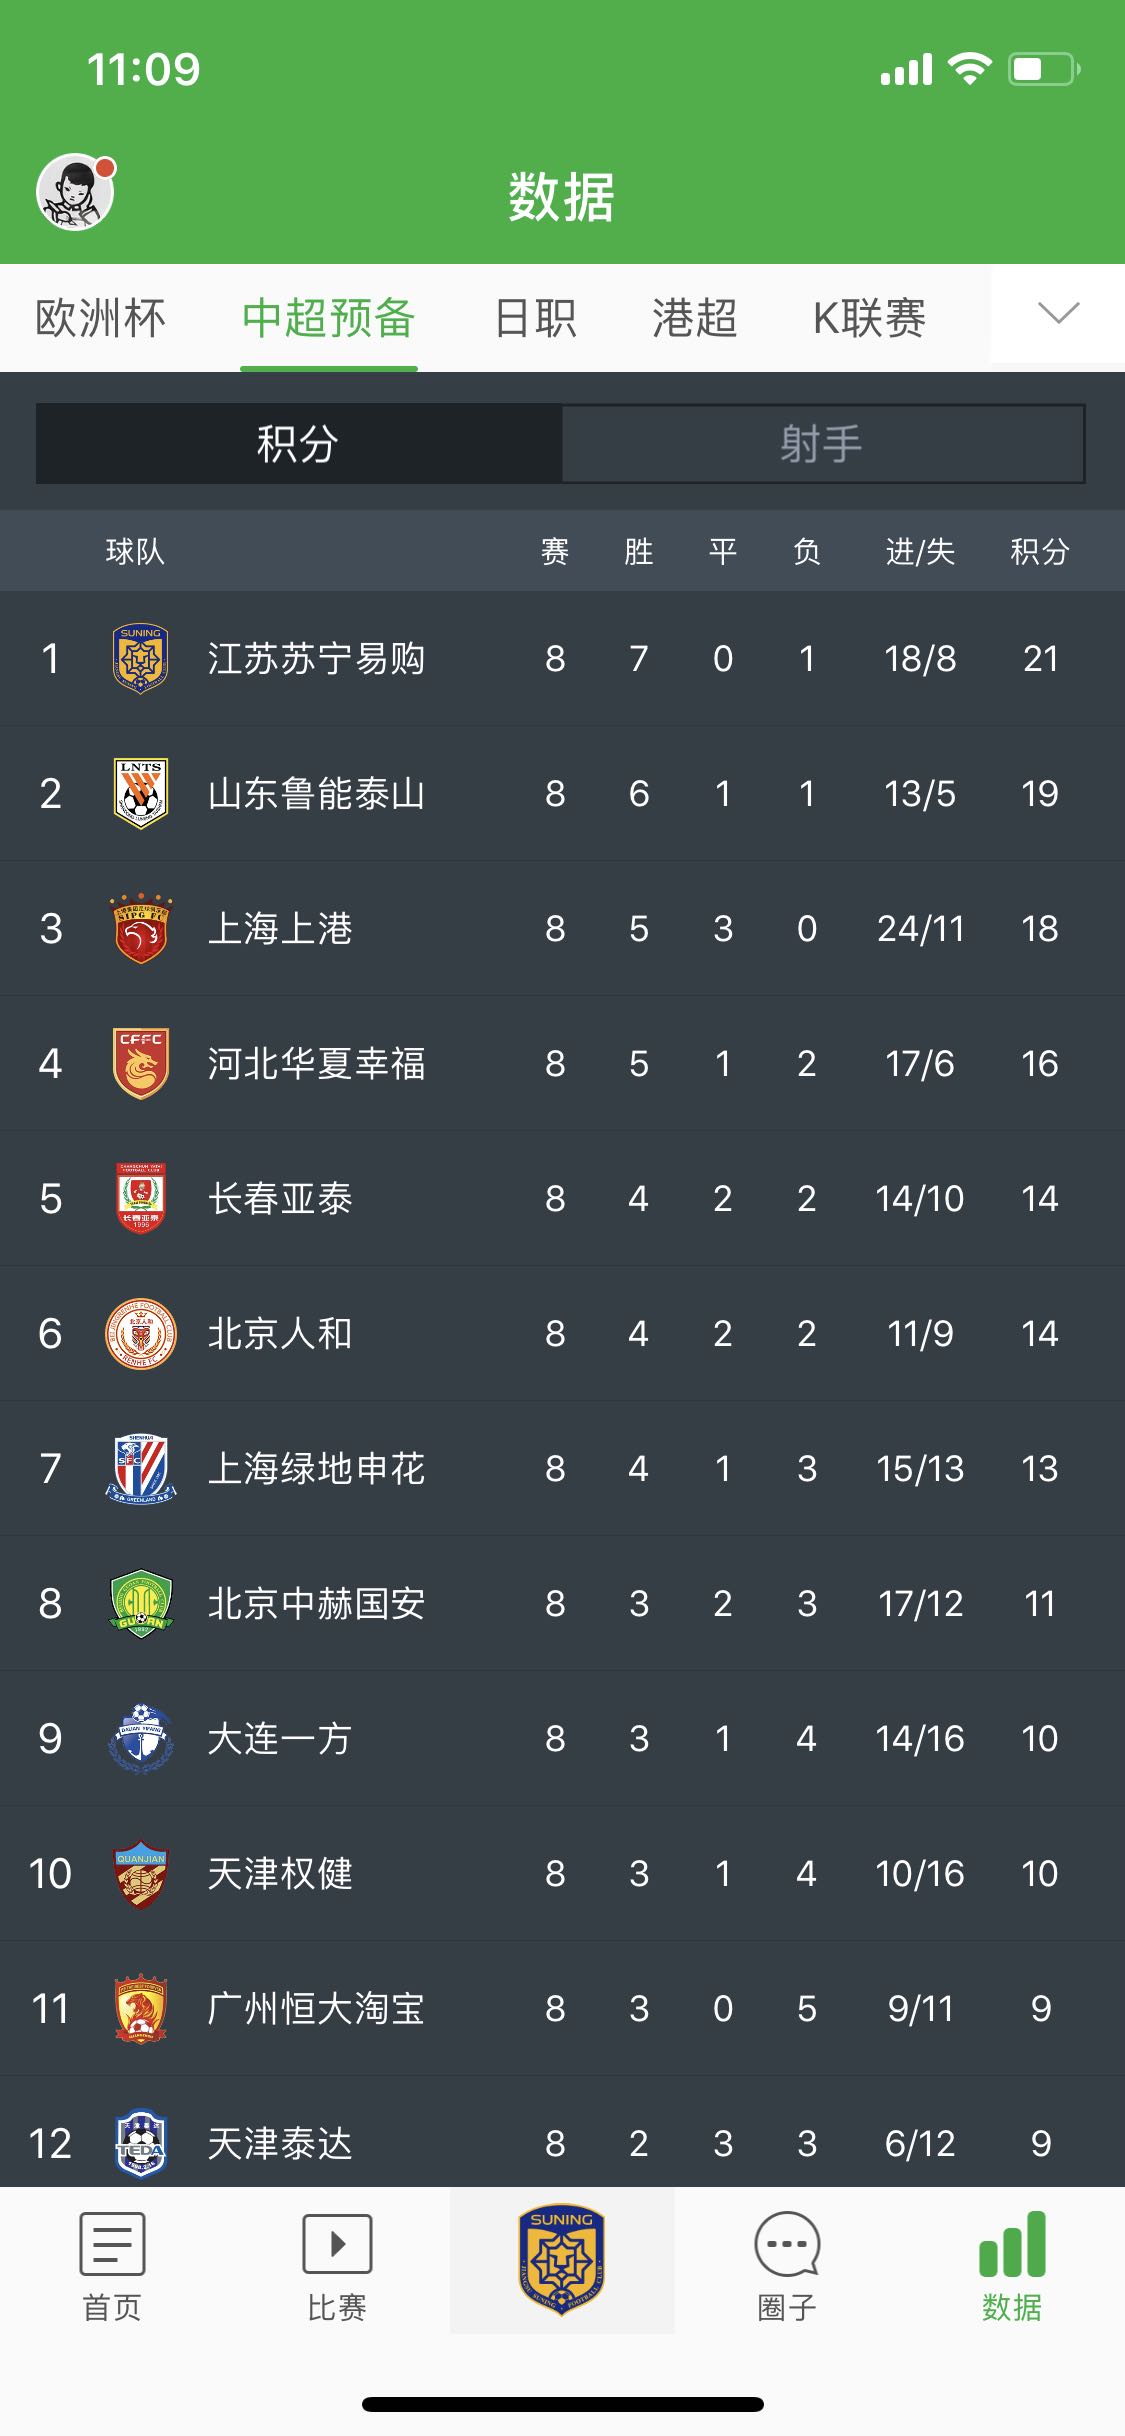This screenshot has width=1125, height=2436.
Task: Switch to the 欧洲杯 tab
Action: pos(100,319)
